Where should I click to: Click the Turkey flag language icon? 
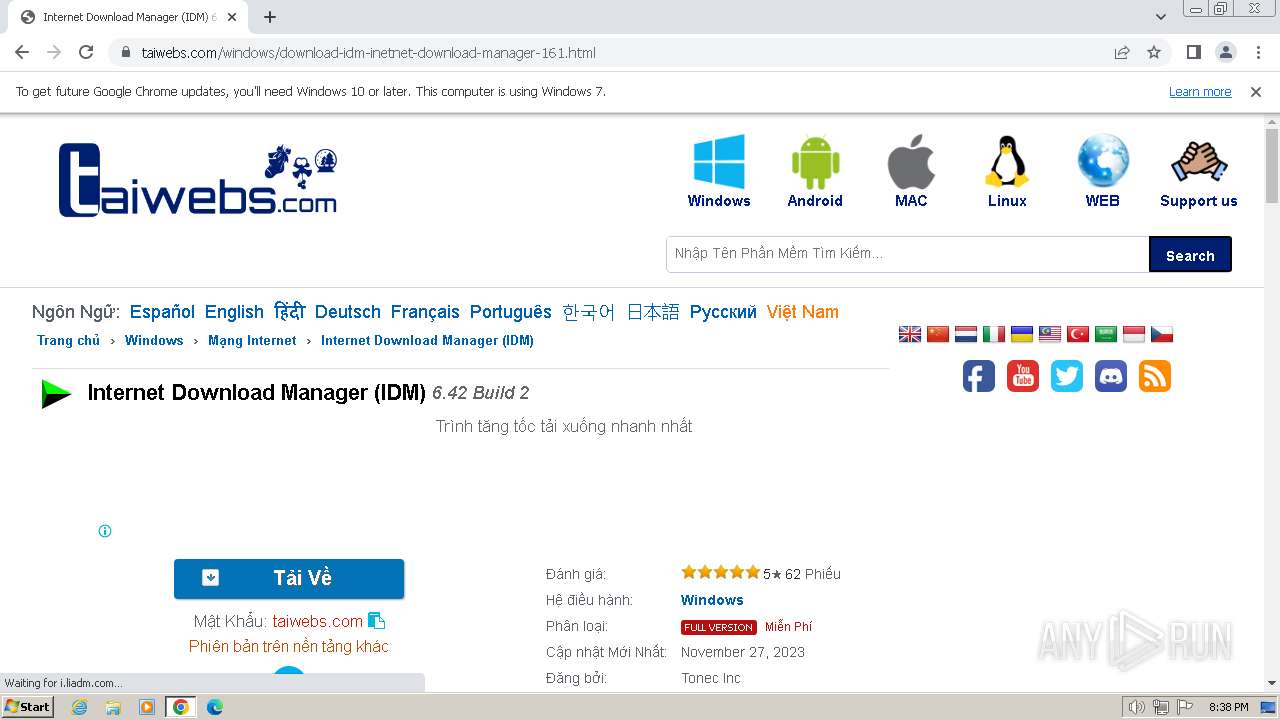(x=1078, y=334)
